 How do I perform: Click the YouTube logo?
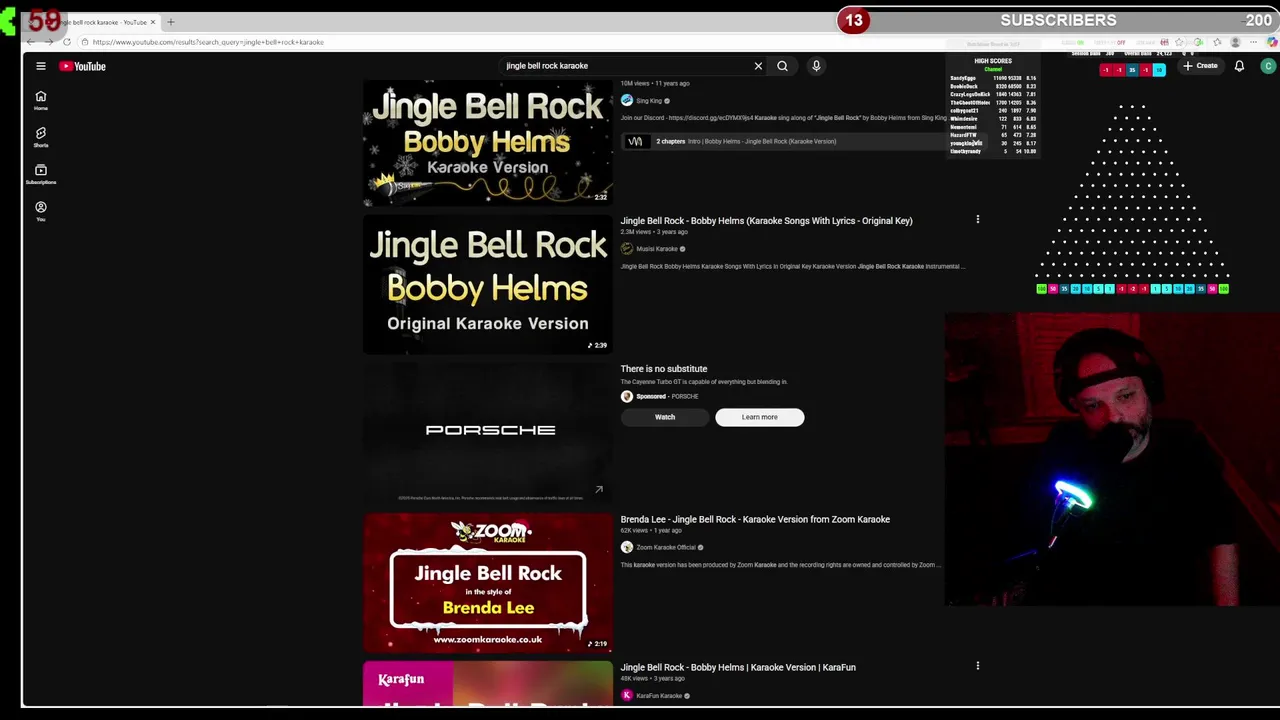[x=82, y=66]
